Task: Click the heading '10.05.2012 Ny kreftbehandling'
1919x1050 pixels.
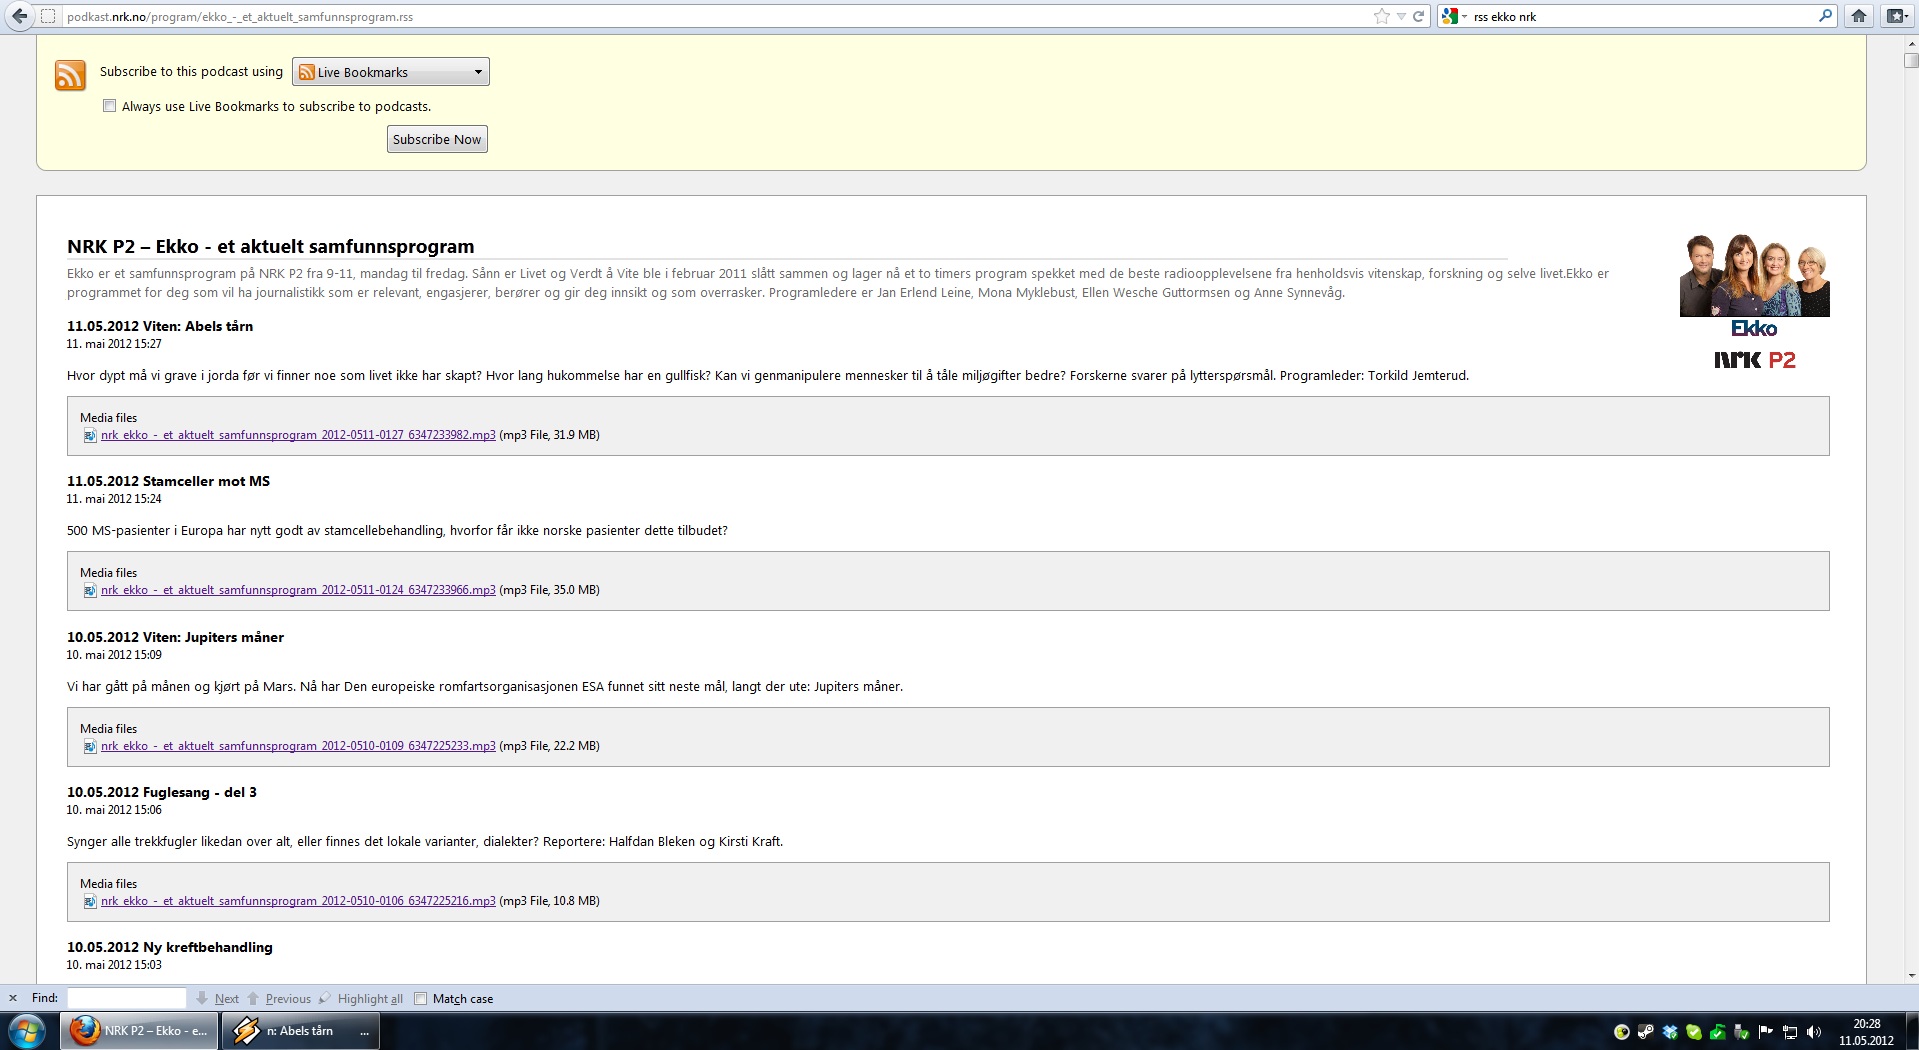Action: 170,947
